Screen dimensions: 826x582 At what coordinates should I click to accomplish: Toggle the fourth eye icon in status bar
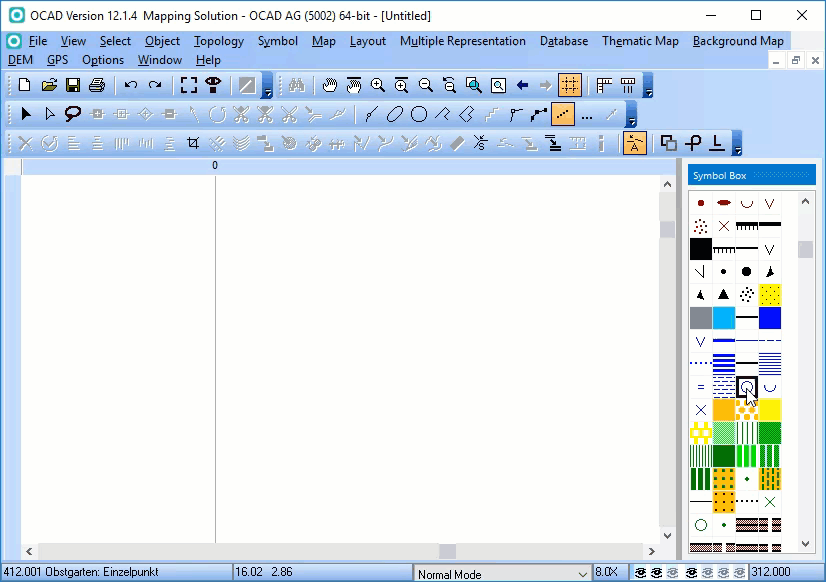click(691, 573)
